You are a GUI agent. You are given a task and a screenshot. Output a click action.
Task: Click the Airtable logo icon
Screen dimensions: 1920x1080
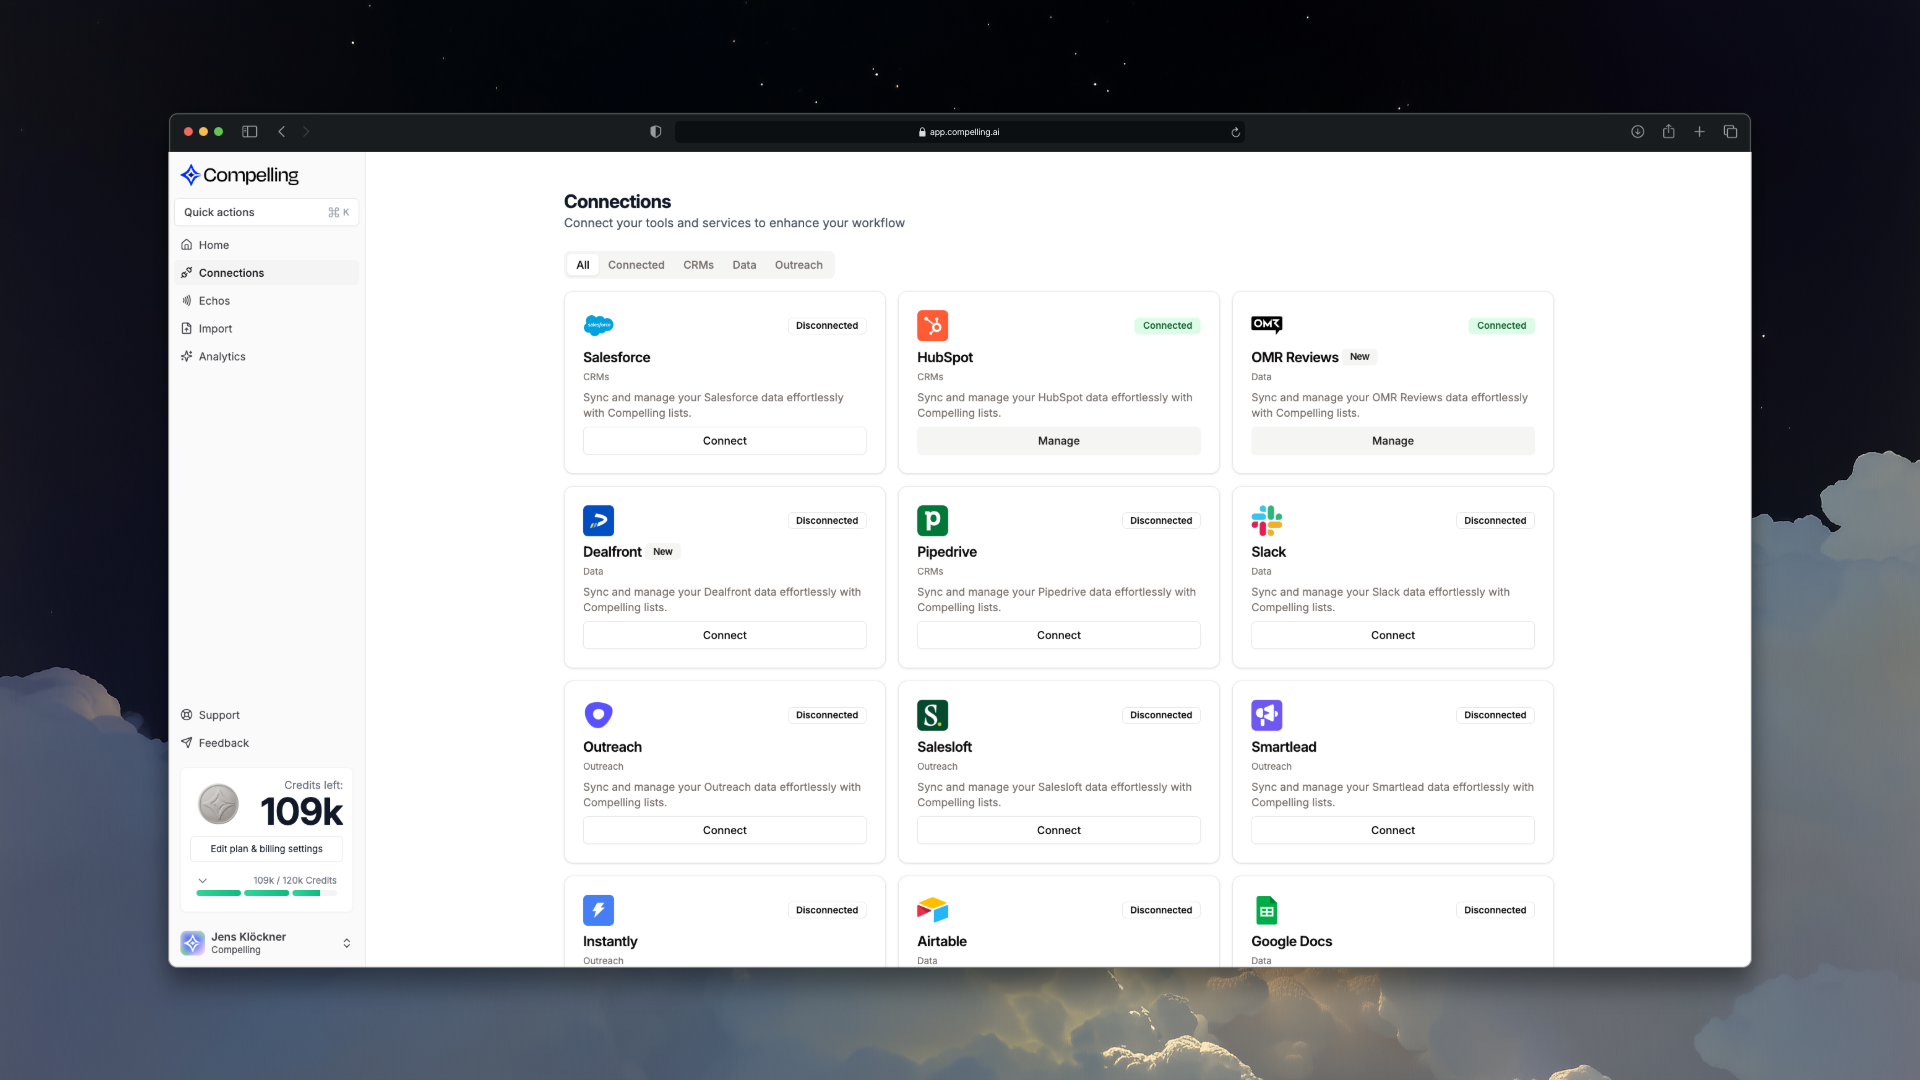click(x=932, y=909)
